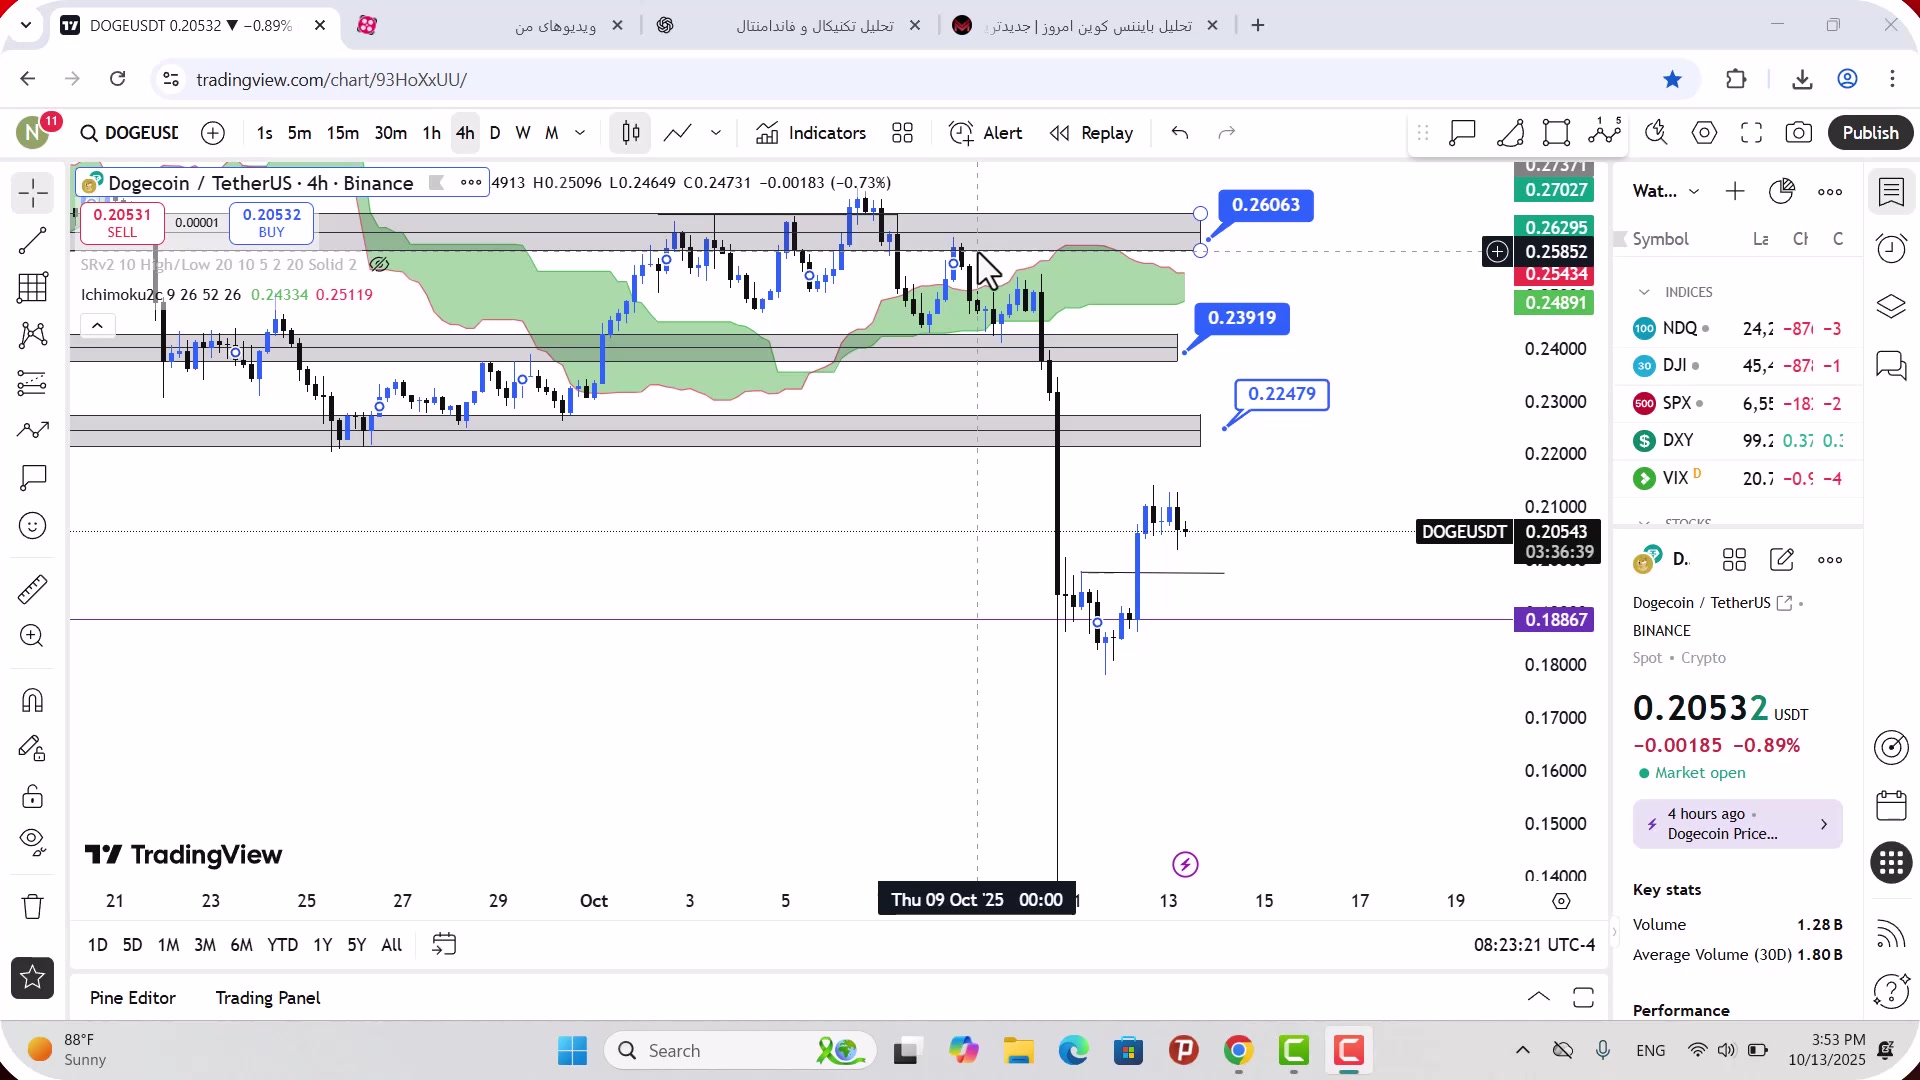Screen dimensions: 1920x1080
Task: Activate the zoom in tool
Action: tap(32, 636)
